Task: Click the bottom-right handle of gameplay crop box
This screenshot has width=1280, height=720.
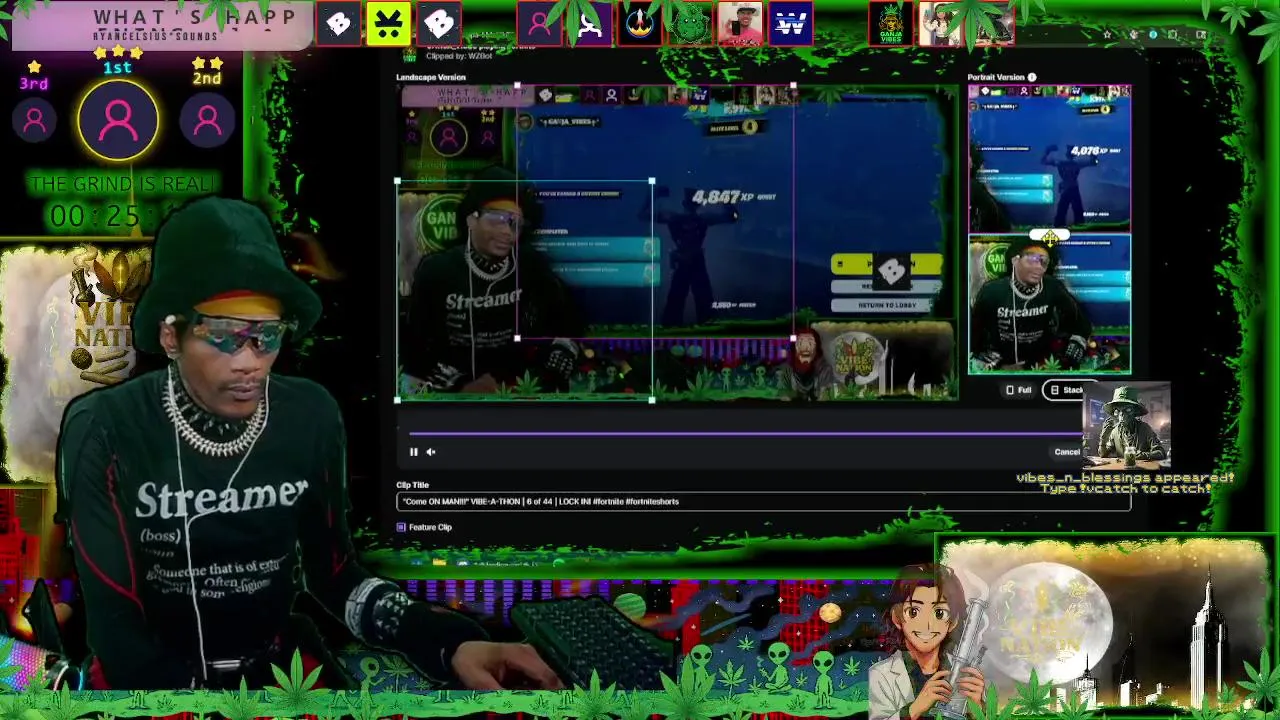Action: (793, 338)
